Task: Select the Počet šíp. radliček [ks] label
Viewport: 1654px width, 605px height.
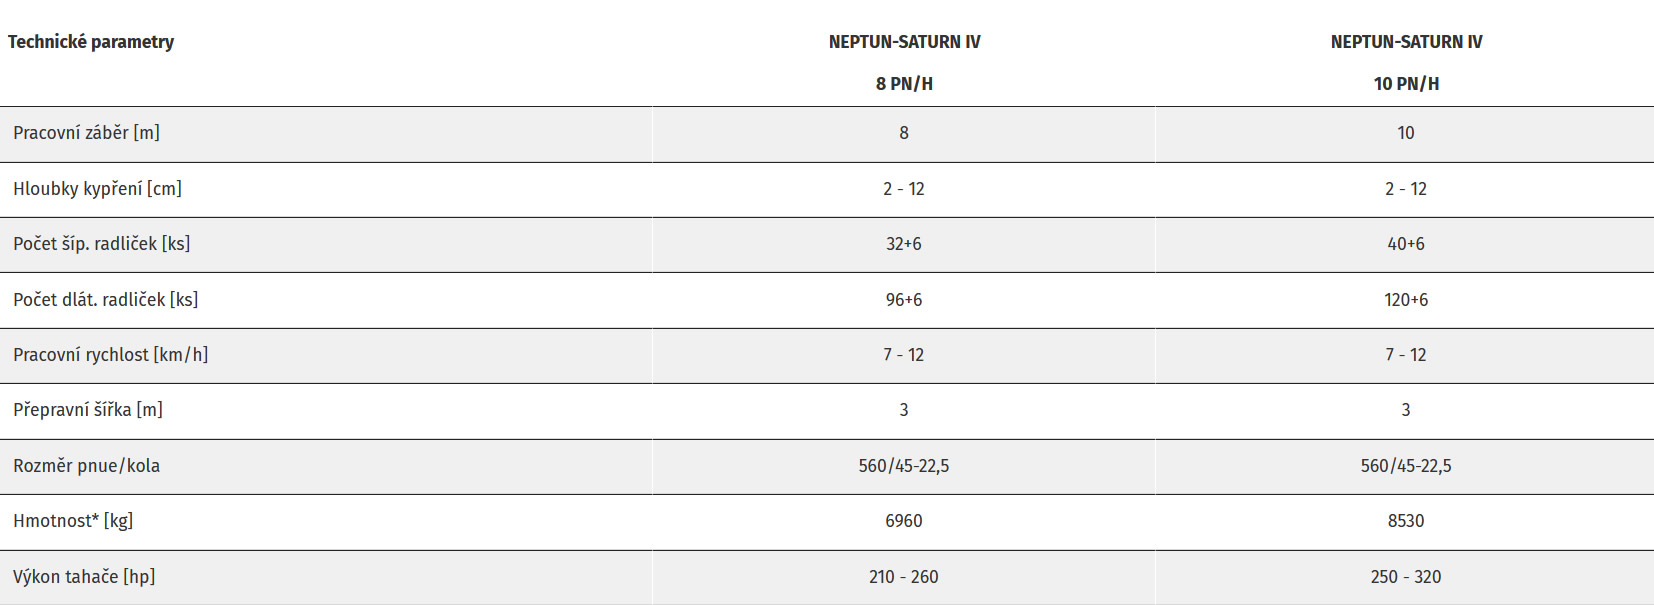Action: (x=101, y=244)
